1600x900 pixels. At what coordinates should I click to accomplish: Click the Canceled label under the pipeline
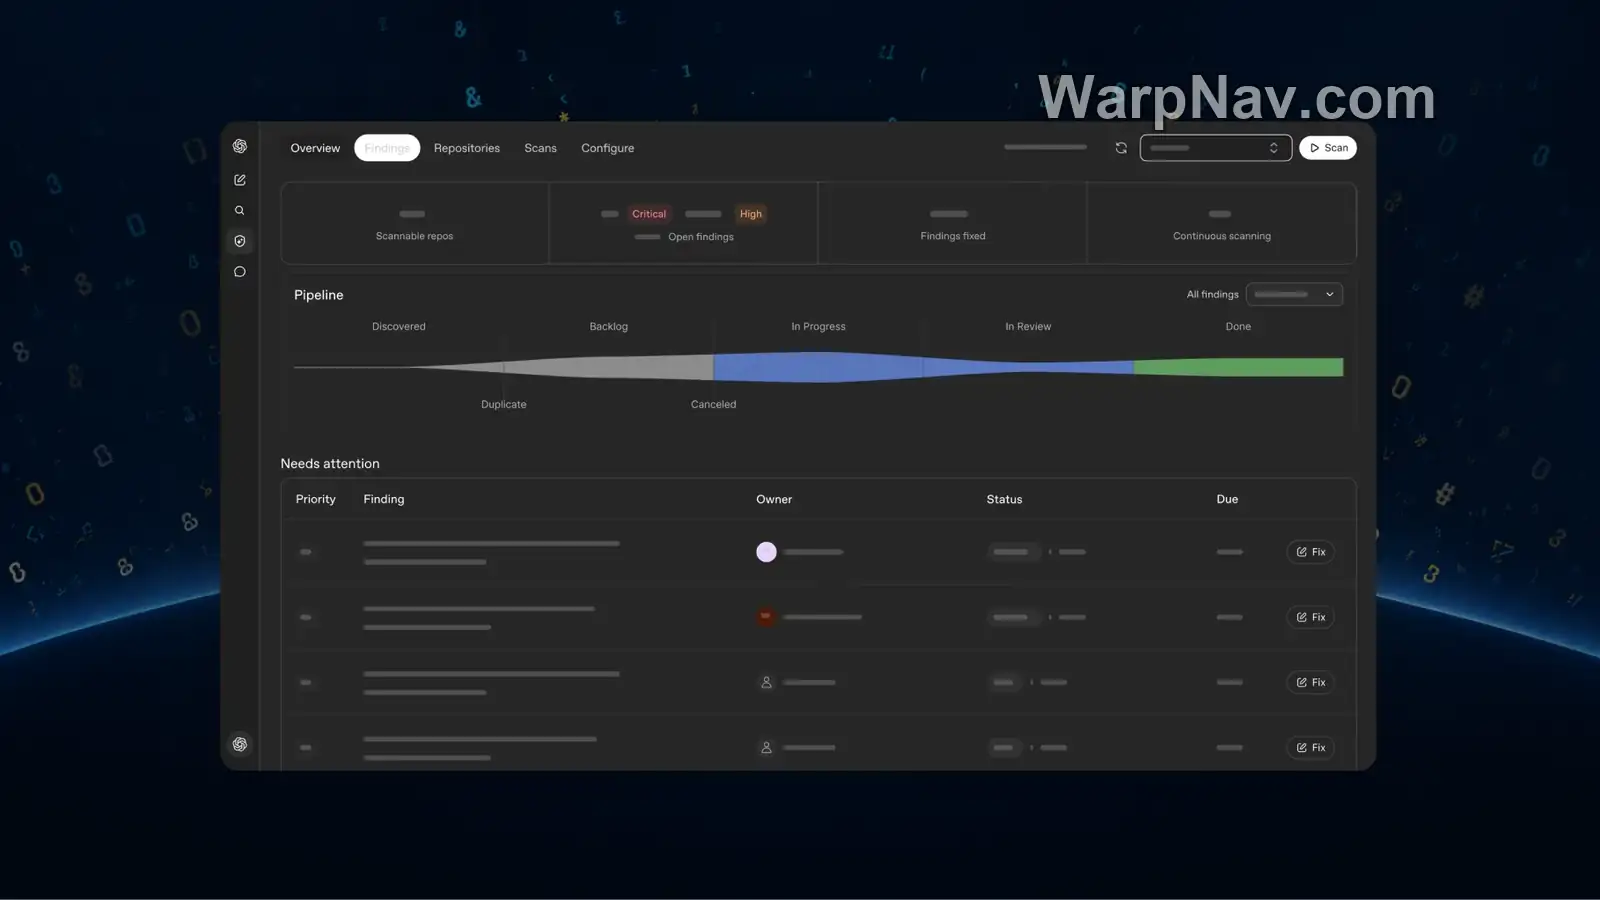[x=714, y=405]
